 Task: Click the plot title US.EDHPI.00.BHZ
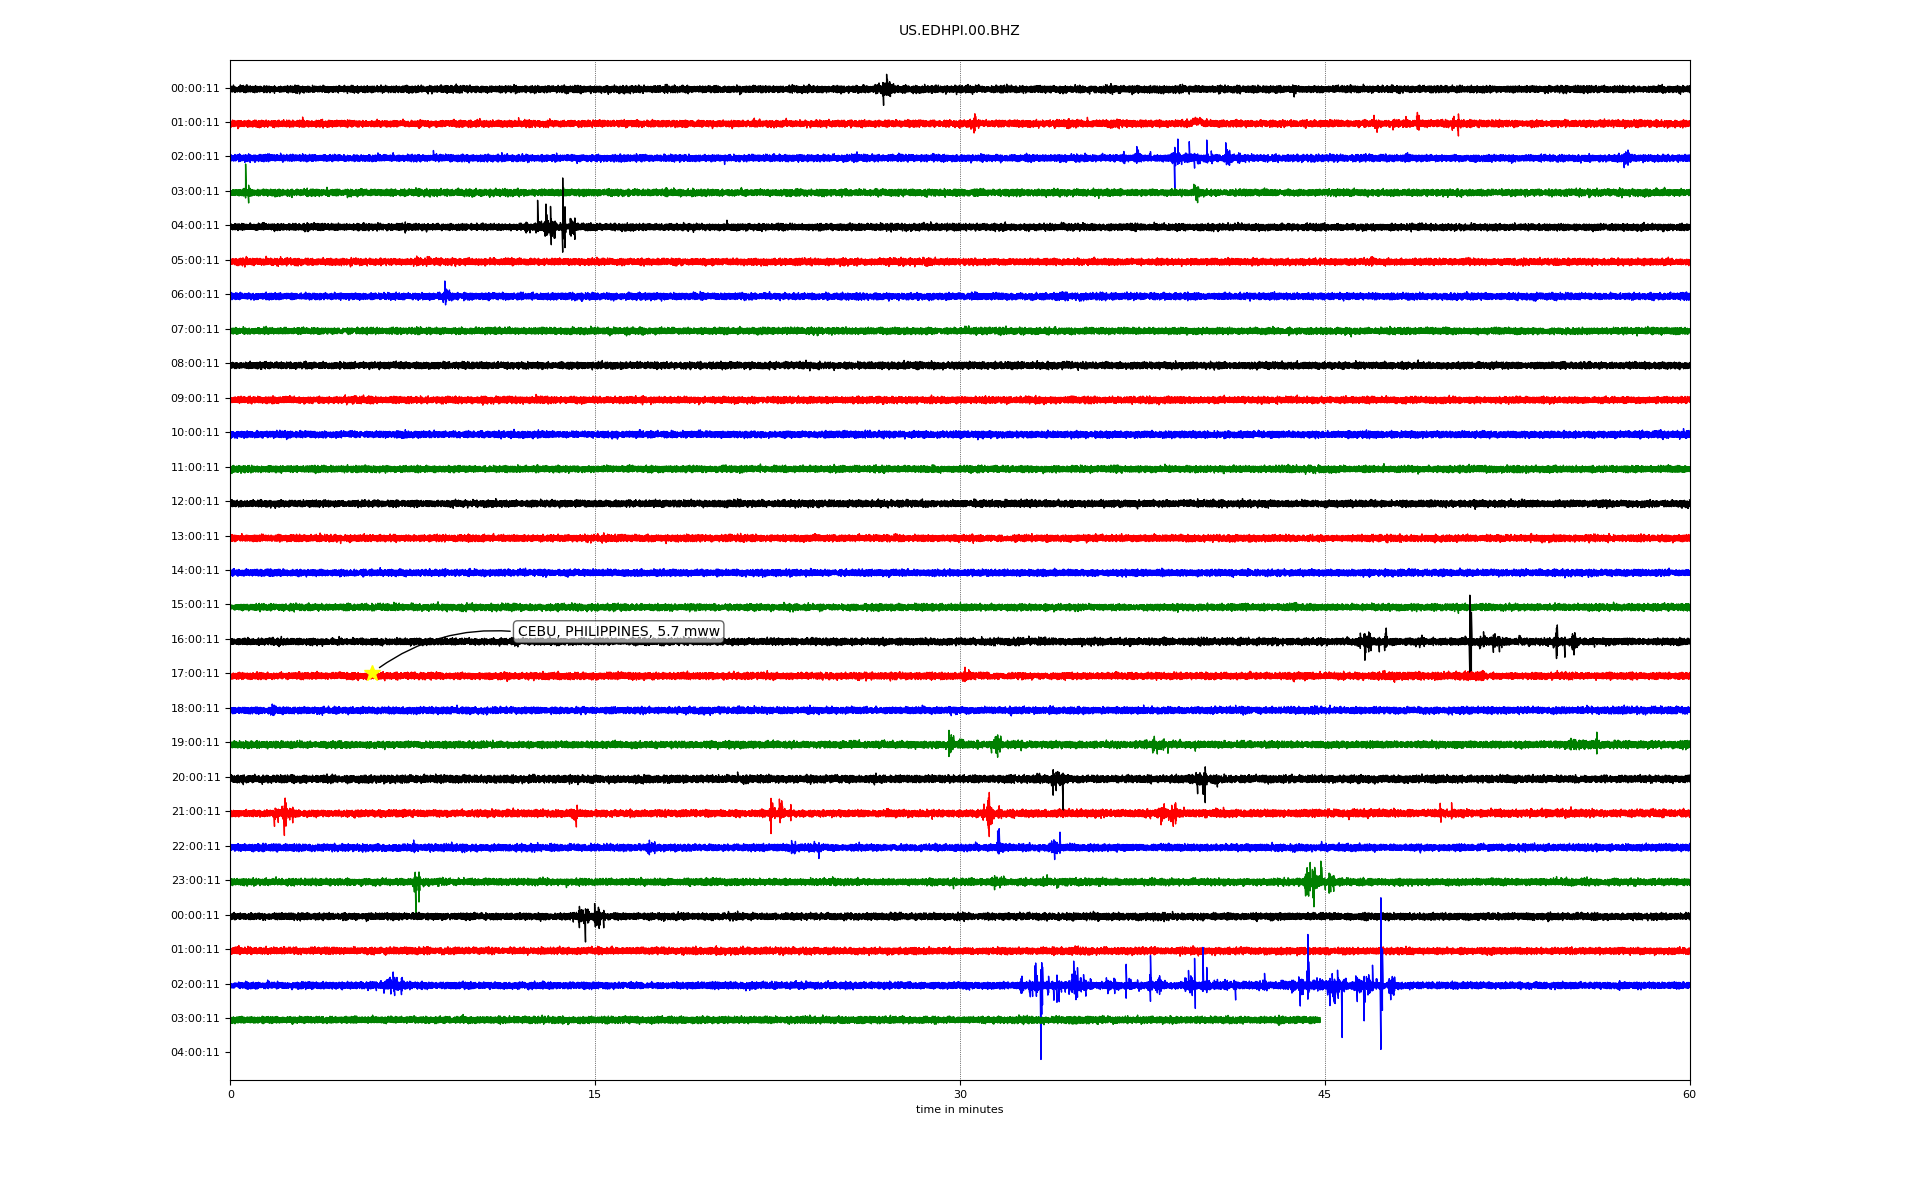coord(958,31)
